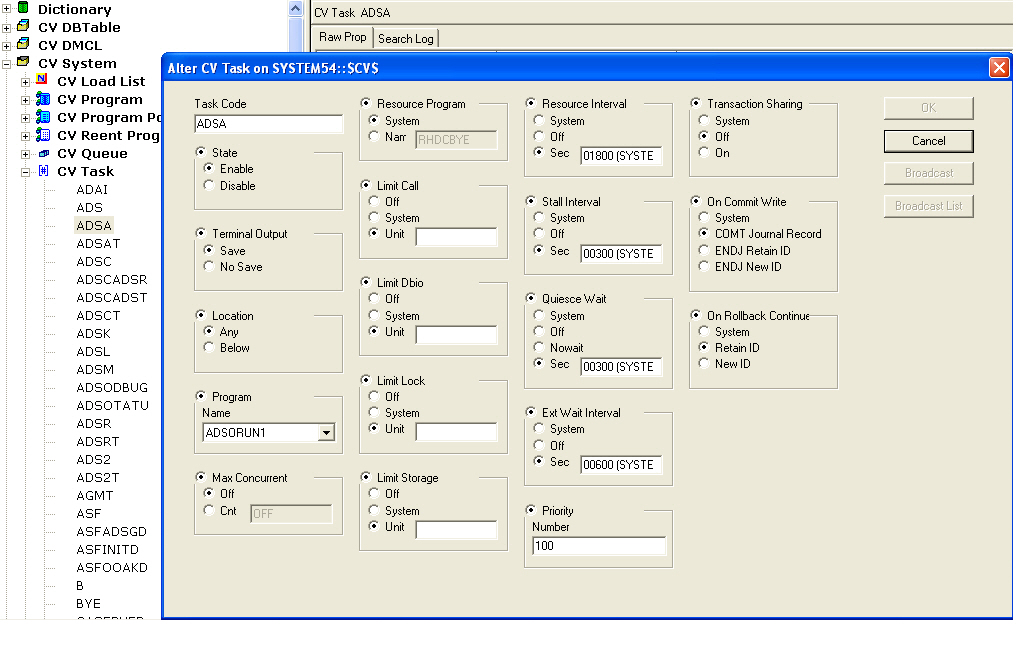Click the tree scrollbar up arrow

[295, 8]
